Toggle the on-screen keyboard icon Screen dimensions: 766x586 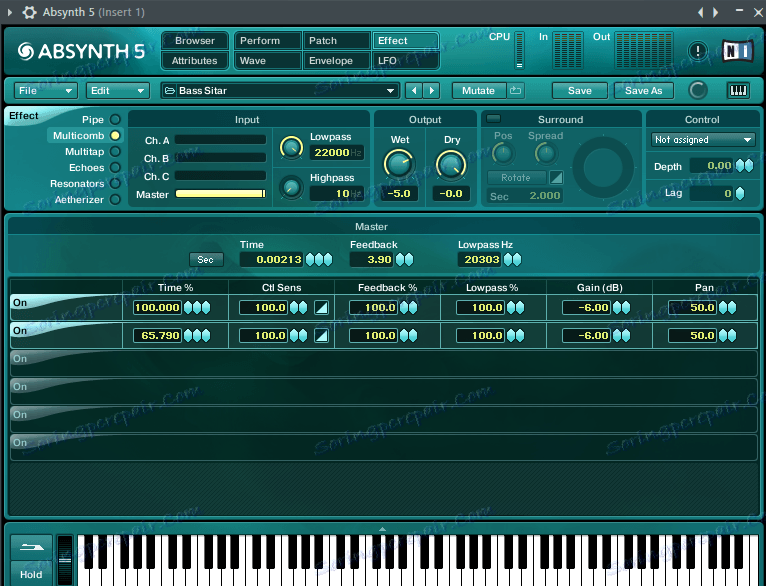738,90
